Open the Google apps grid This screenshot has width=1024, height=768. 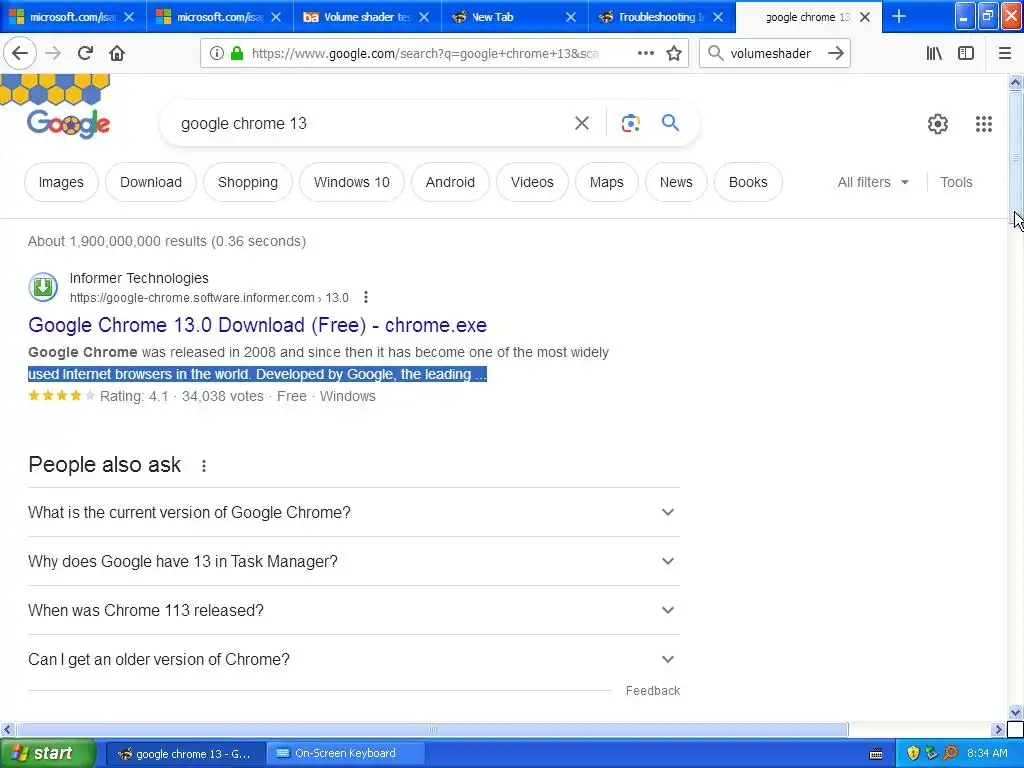tap(984, 123)
